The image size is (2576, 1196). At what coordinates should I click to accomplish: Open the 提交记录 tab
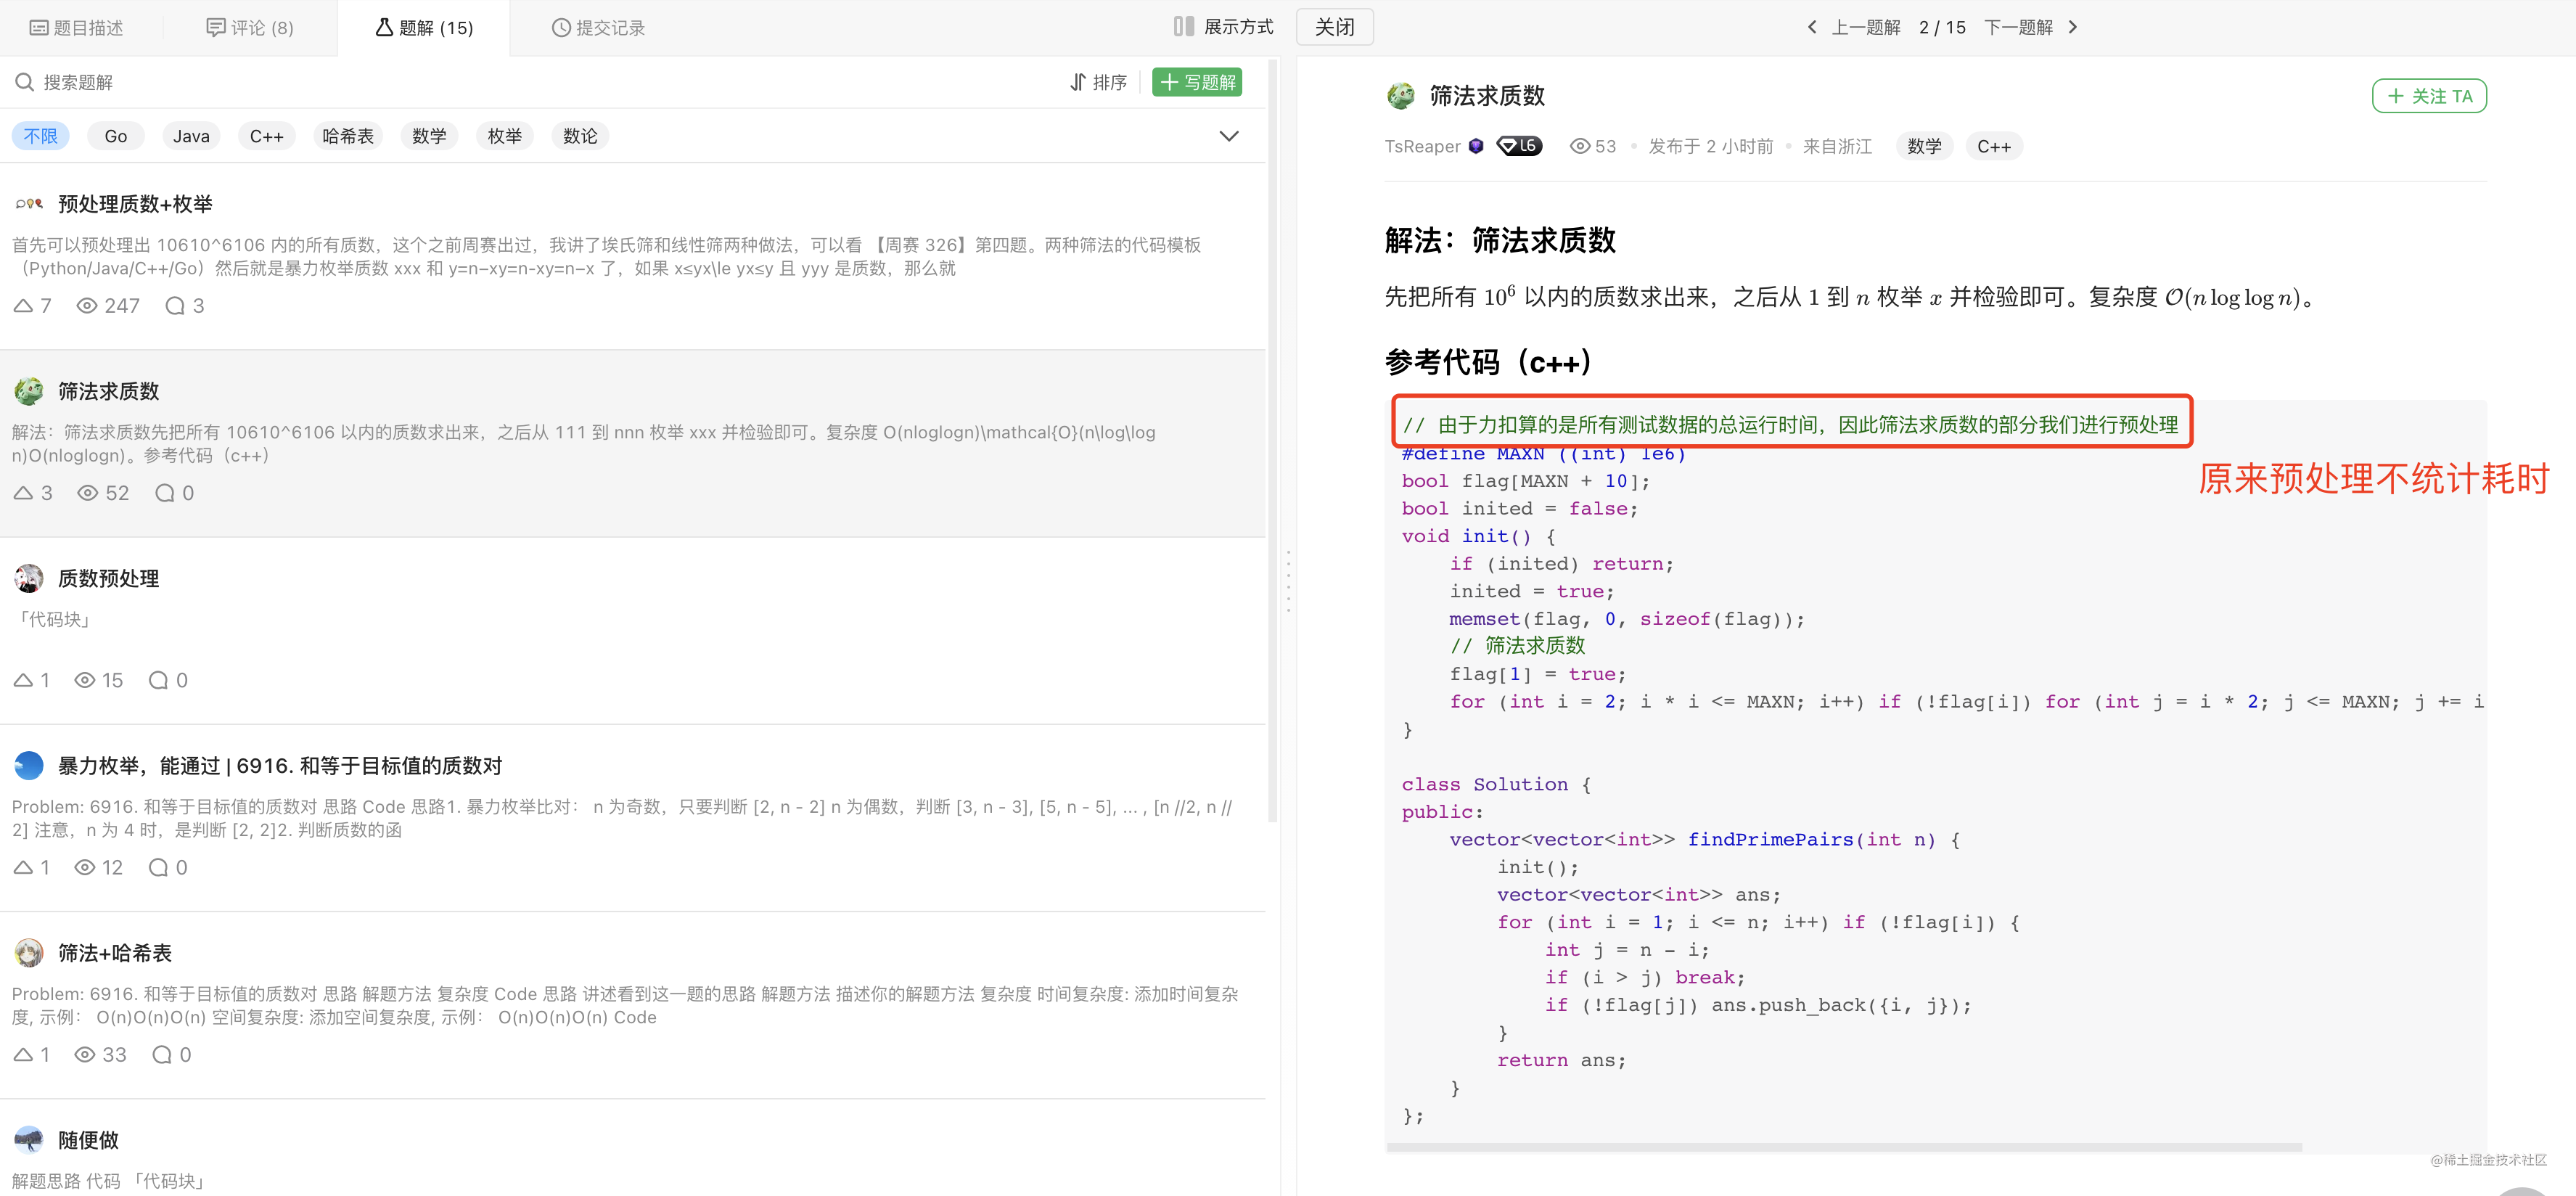coord(598,28)
